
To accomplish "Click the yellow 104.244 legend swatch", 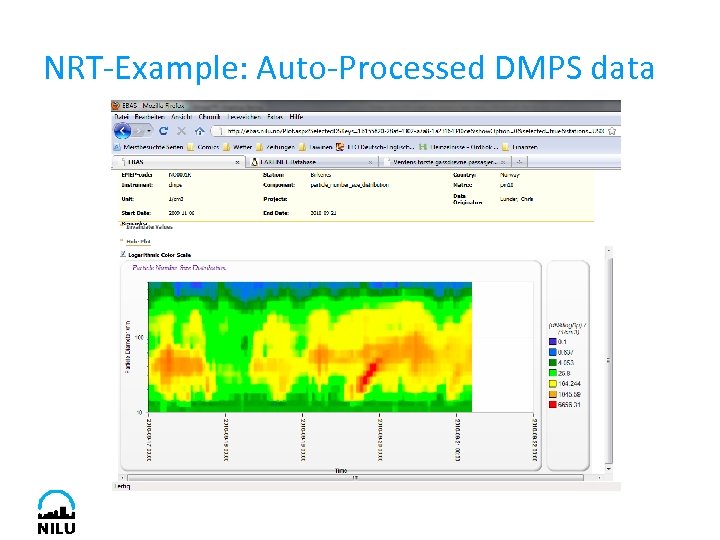I will click(x=553, y=384).
